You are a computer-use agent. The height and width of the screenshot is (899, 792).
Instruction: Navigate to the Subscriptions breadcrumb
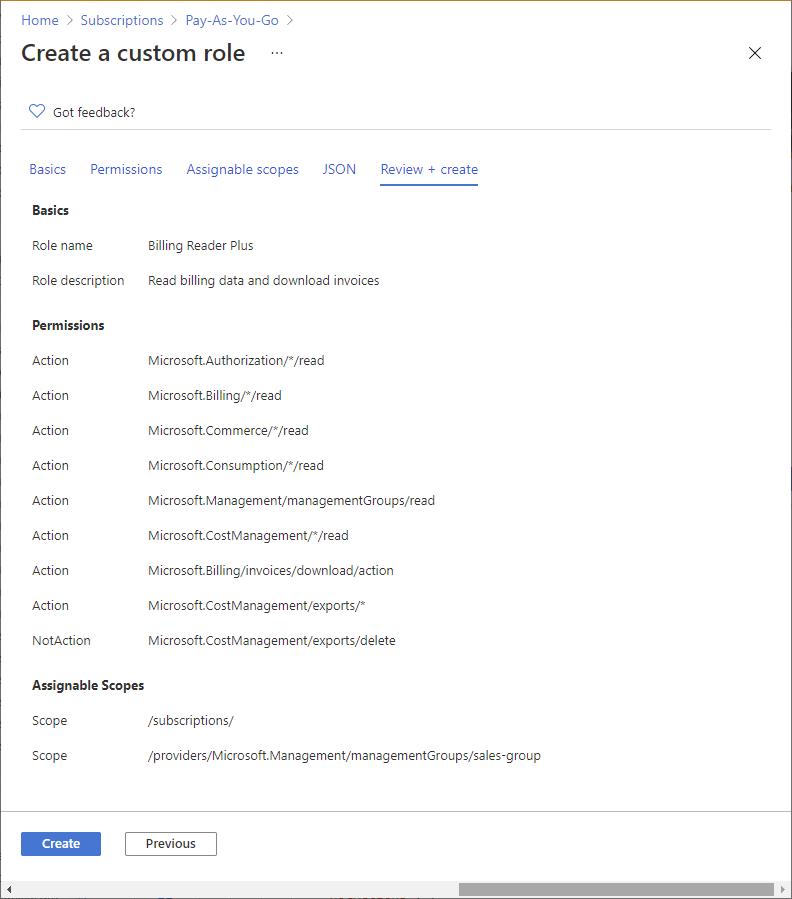click(x=122, y=20)
